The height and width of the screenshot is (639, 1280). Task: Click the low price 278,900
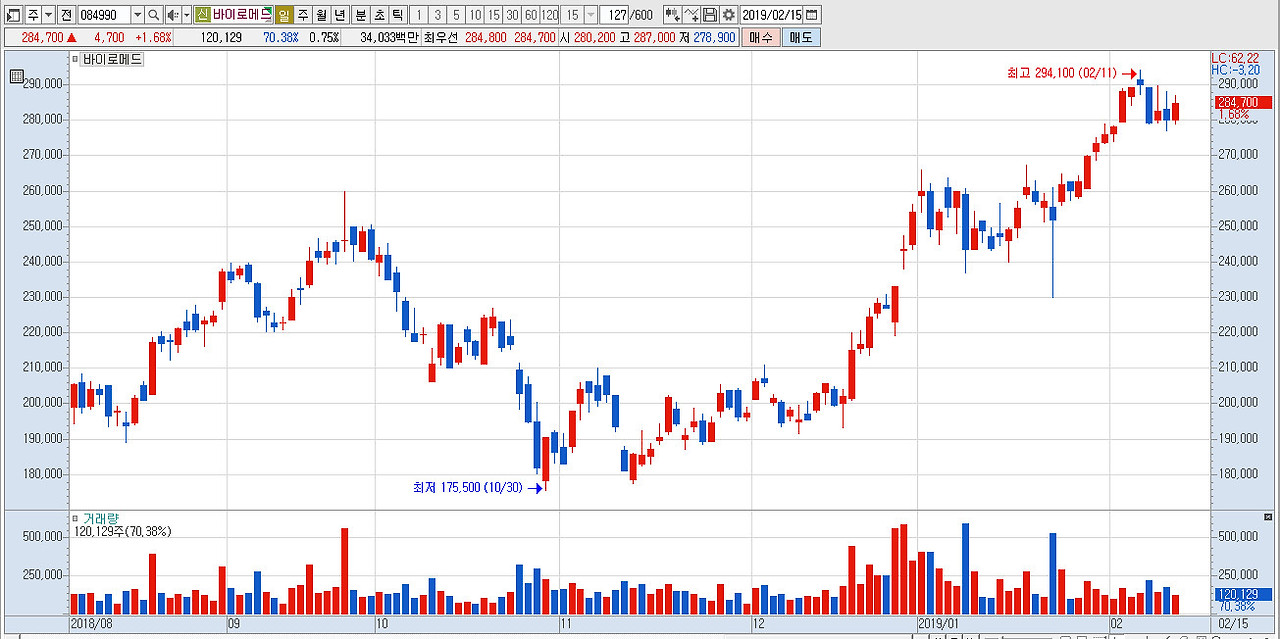[714, 37]
